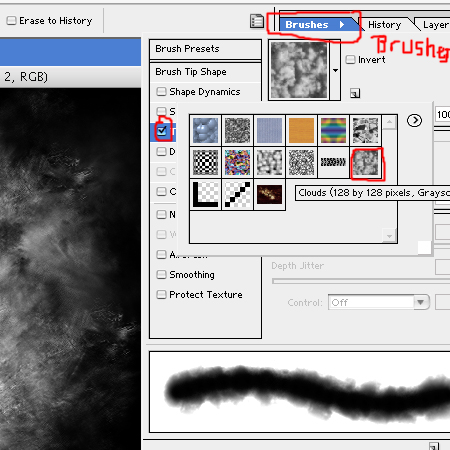Switch to the Layers tab

(x=436, y=25)
